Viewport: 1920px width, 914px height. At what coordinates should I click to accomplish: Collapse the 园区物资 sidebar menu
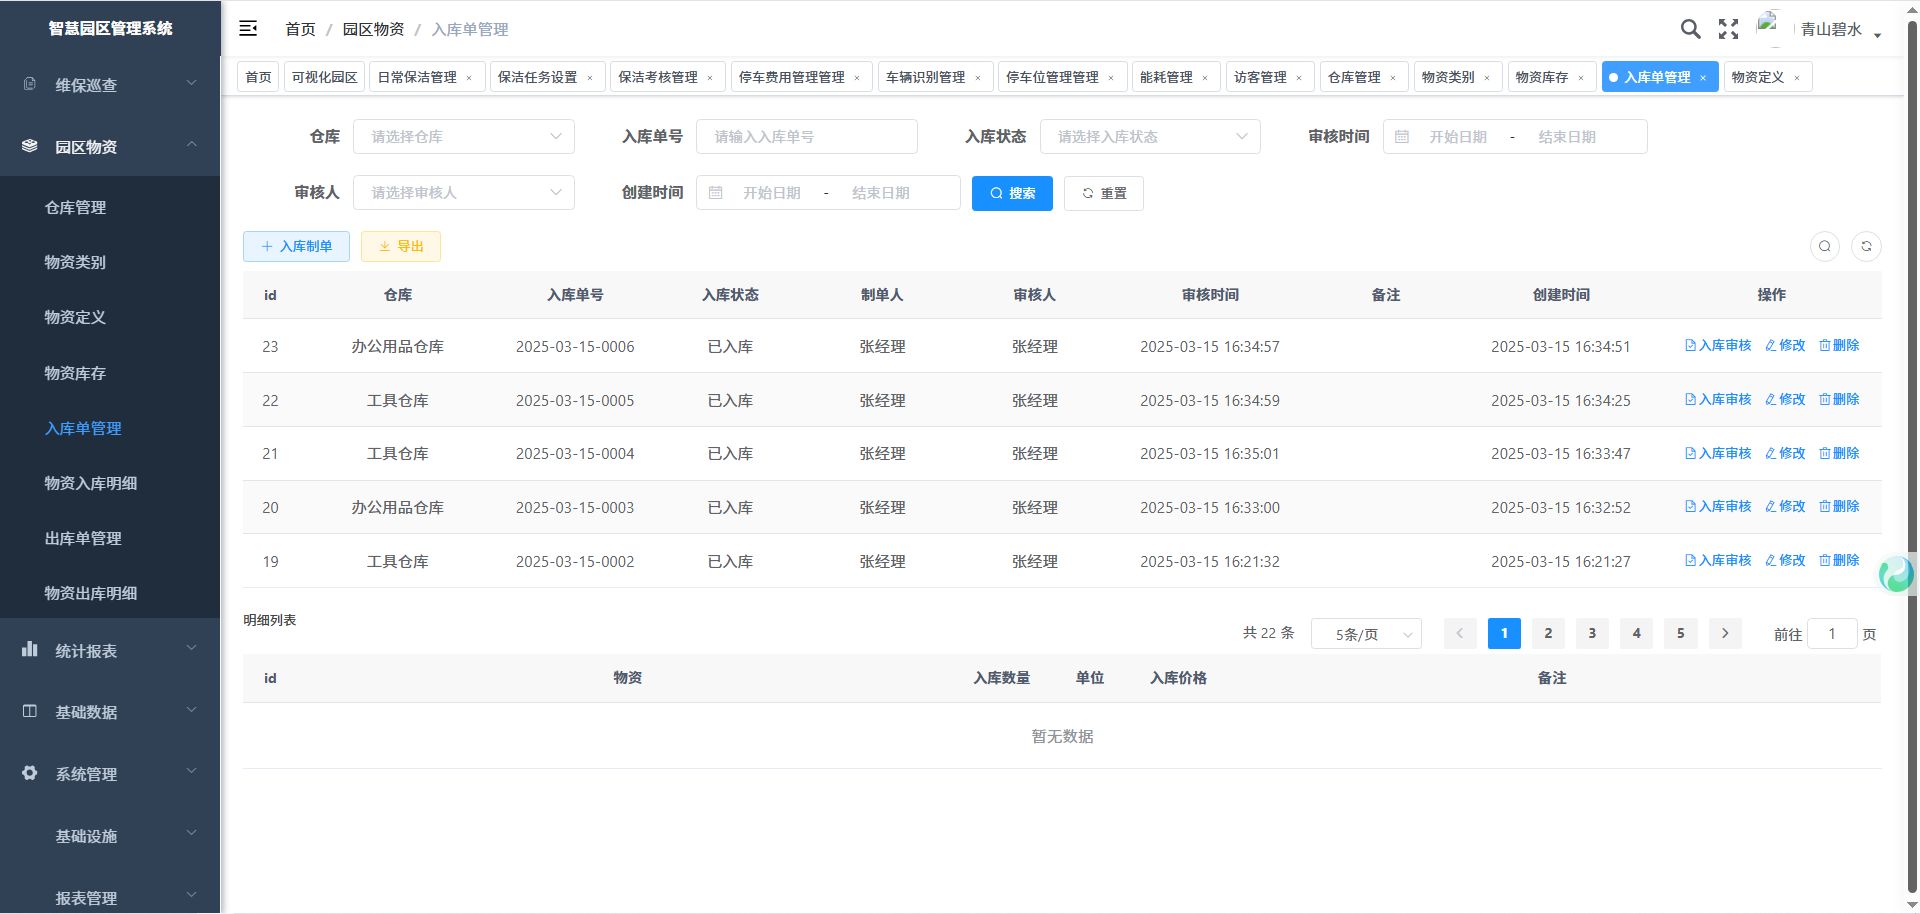click(x=110, y=147)
